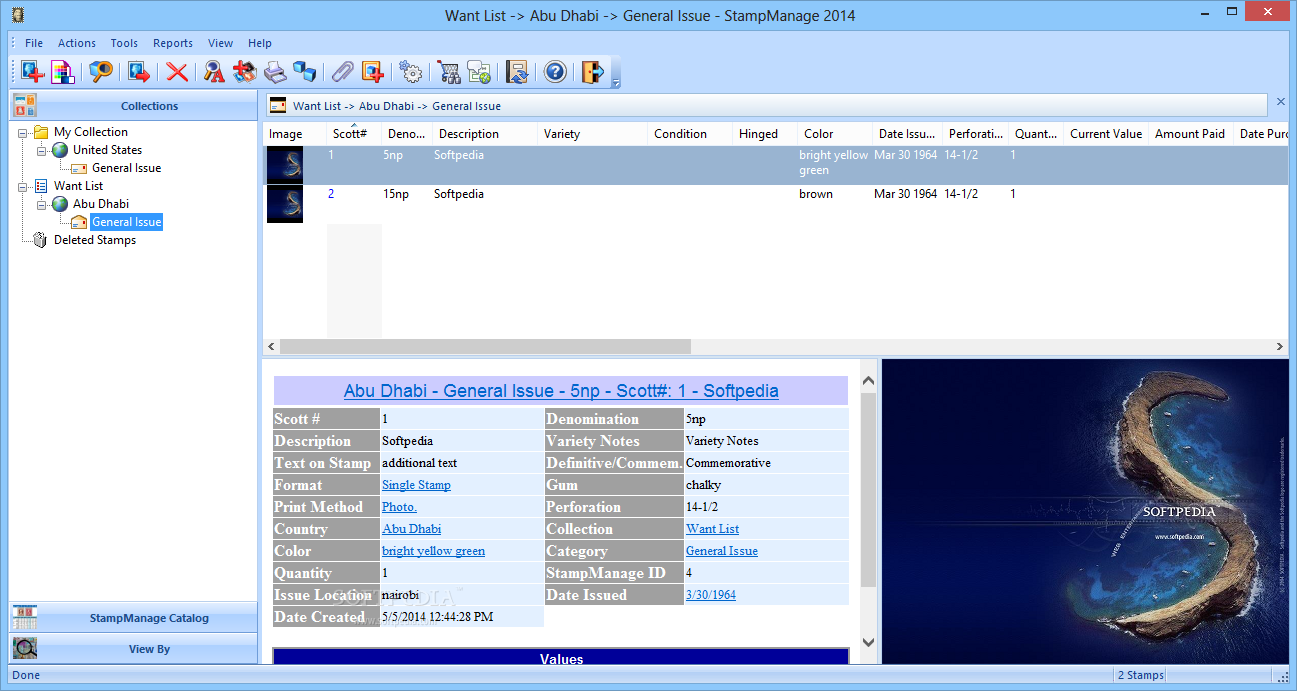Sort by the Color column header
This screenshot has width=1297, height=691.
pos(835,134)
